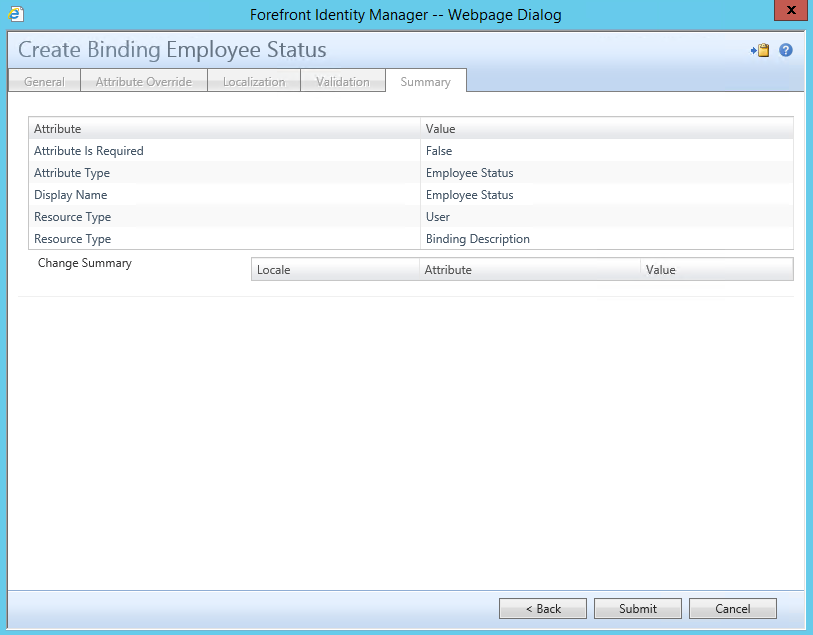Submit the binding with Submit button
The image size is (813, 635).
point(638,609)
